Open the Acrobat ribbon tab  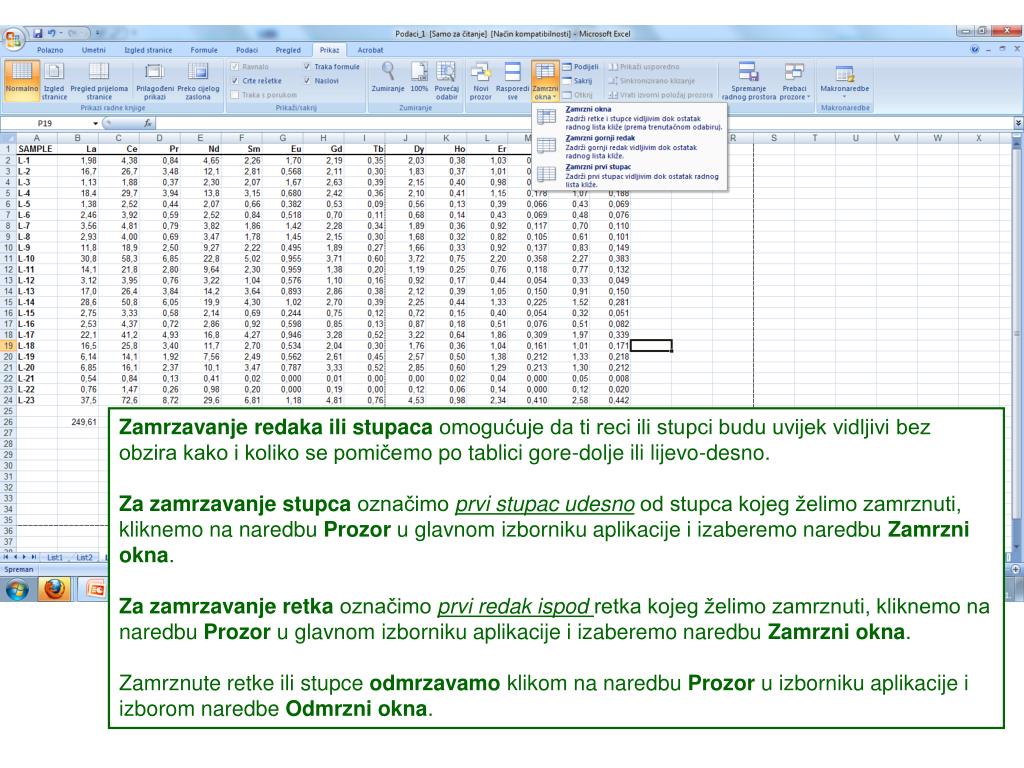370,50
